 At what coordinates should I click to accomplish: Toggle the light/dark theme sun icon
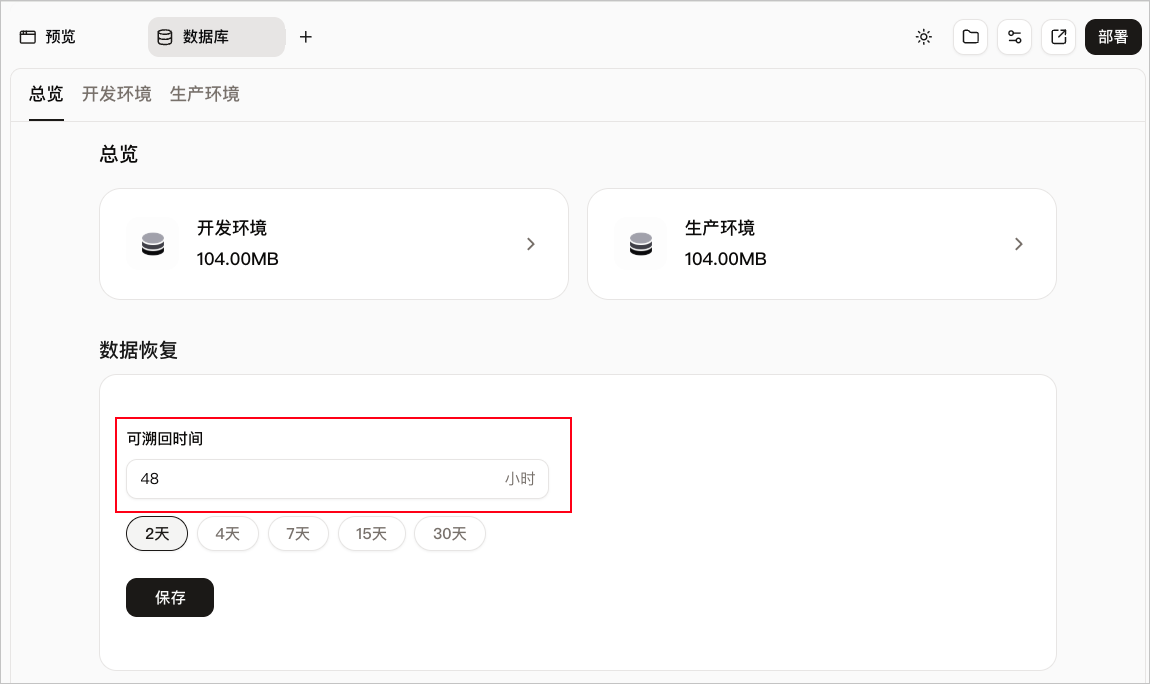pyautogui.click(x=923, y=37)
